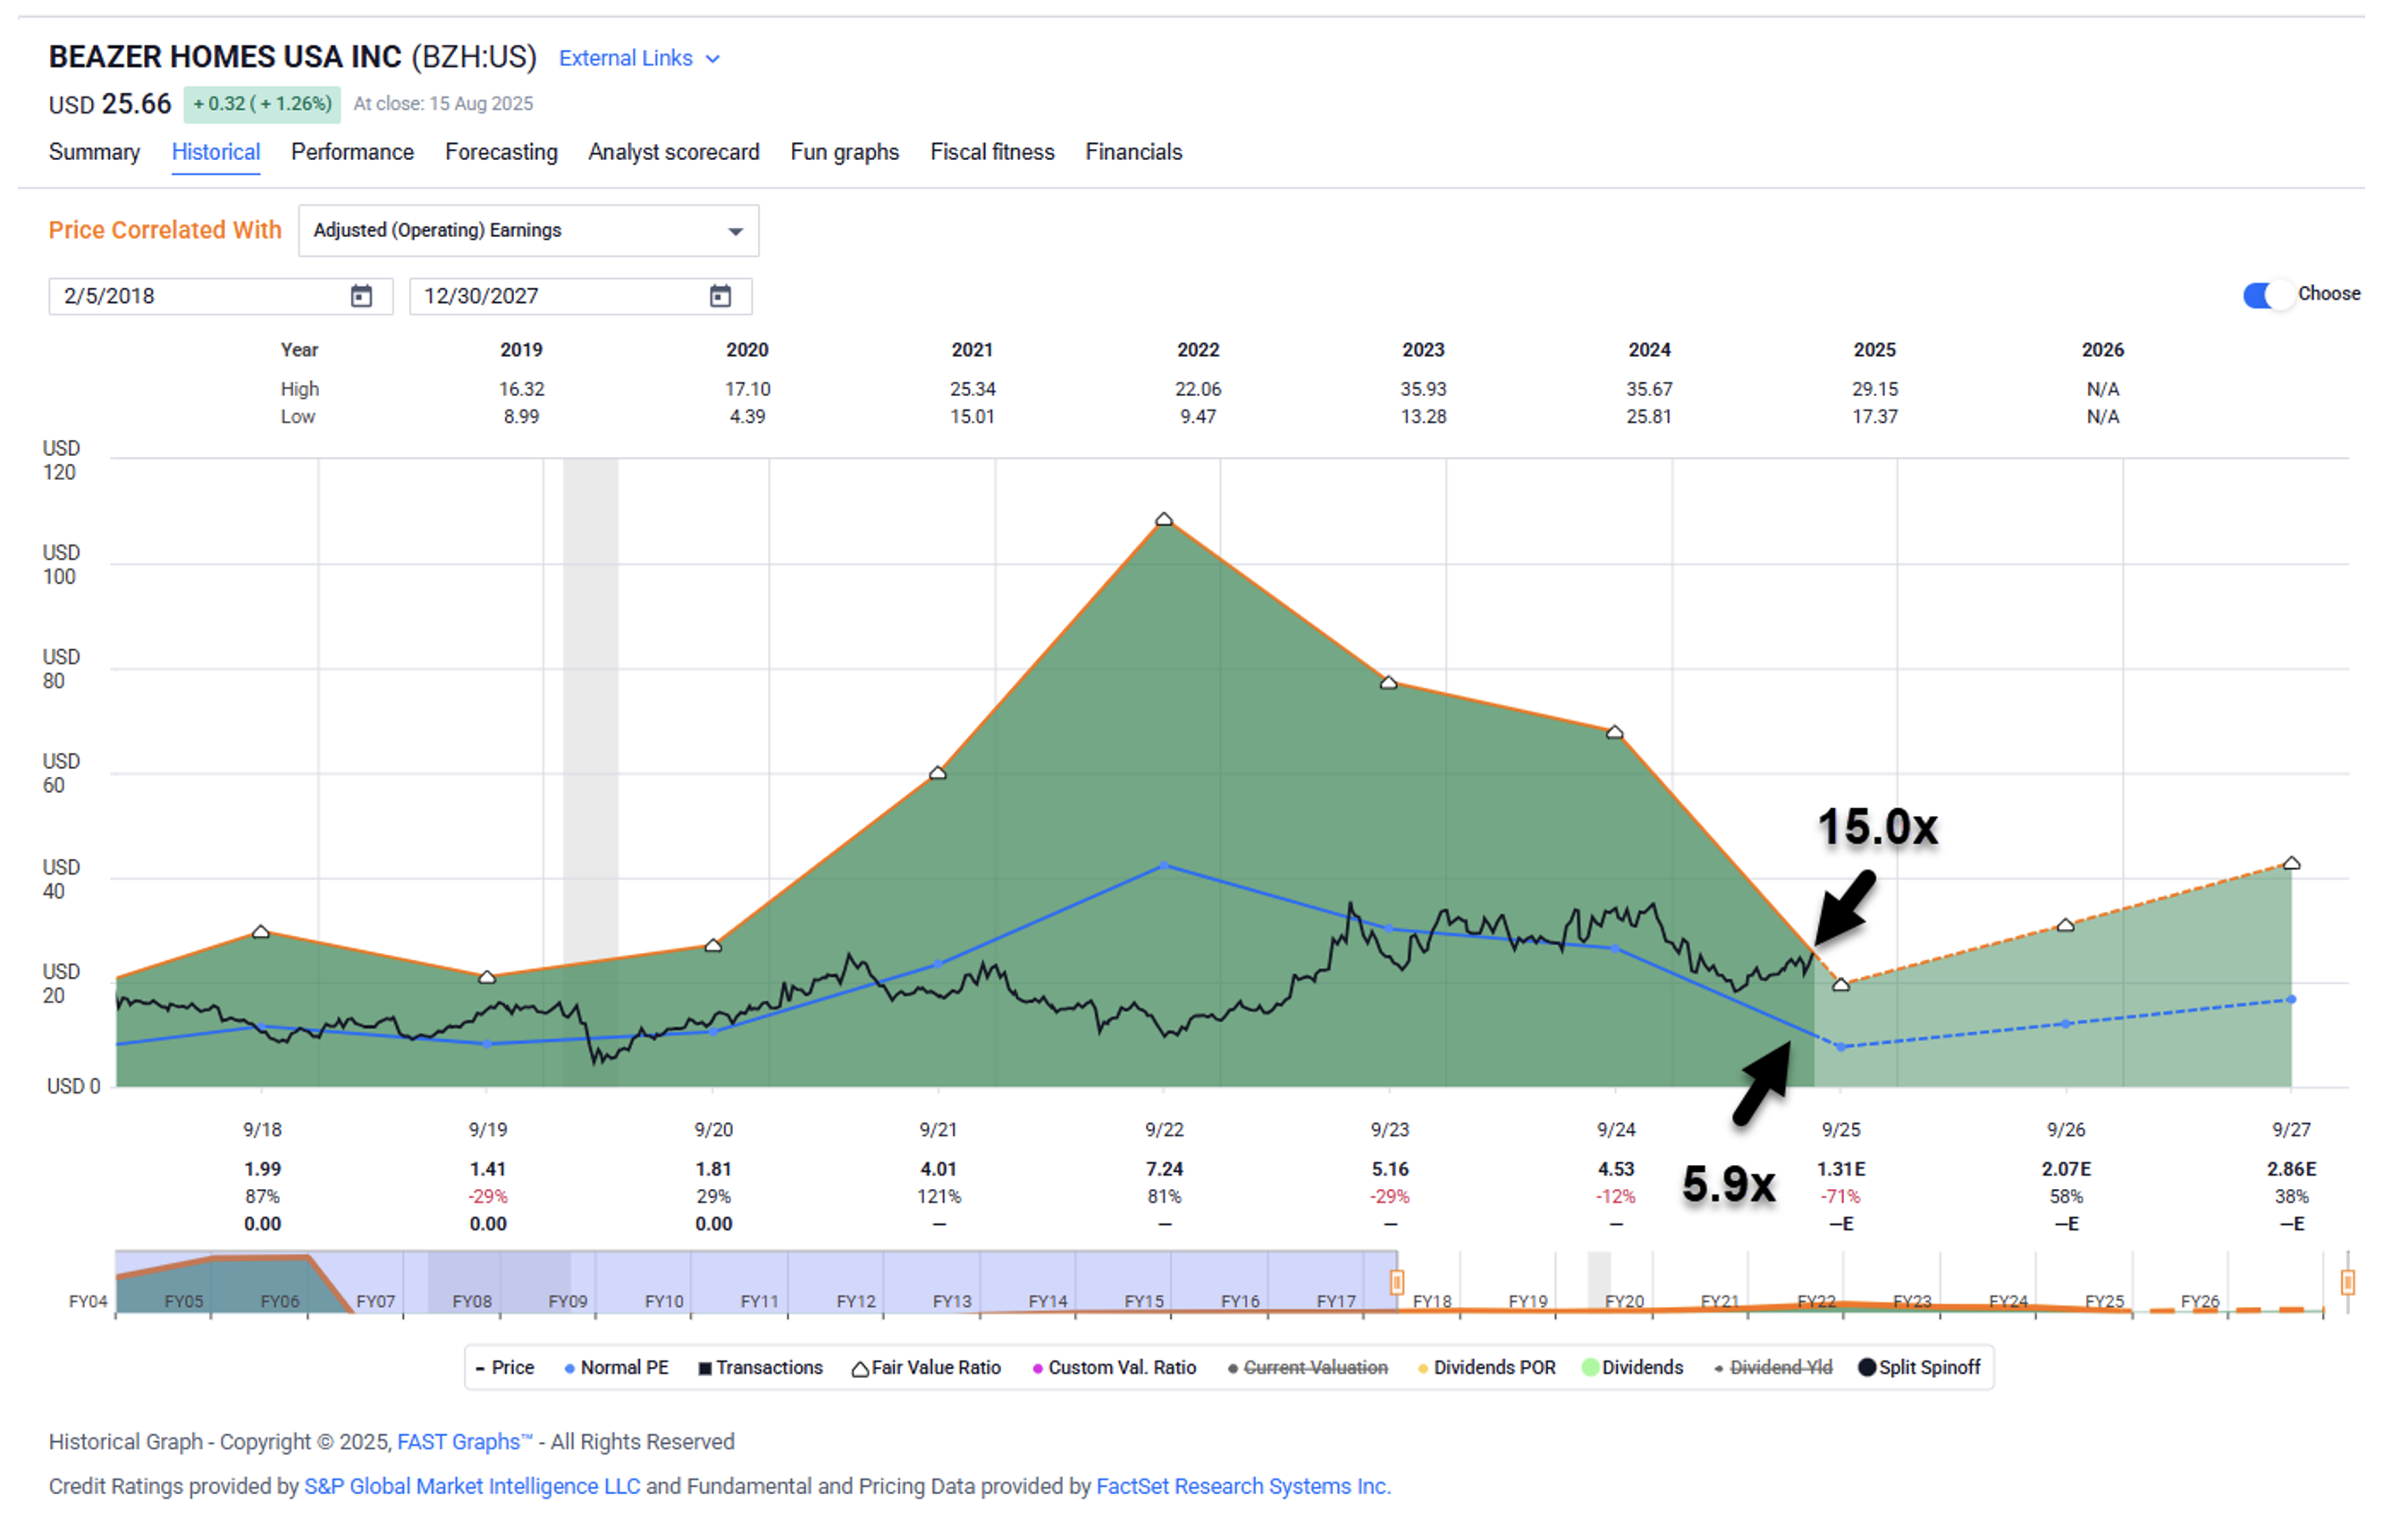Image resolution: width=2408 pixels, height=1527 pixels.
Task: Go to the Forecasting tab
Action: tap(501, 152)
